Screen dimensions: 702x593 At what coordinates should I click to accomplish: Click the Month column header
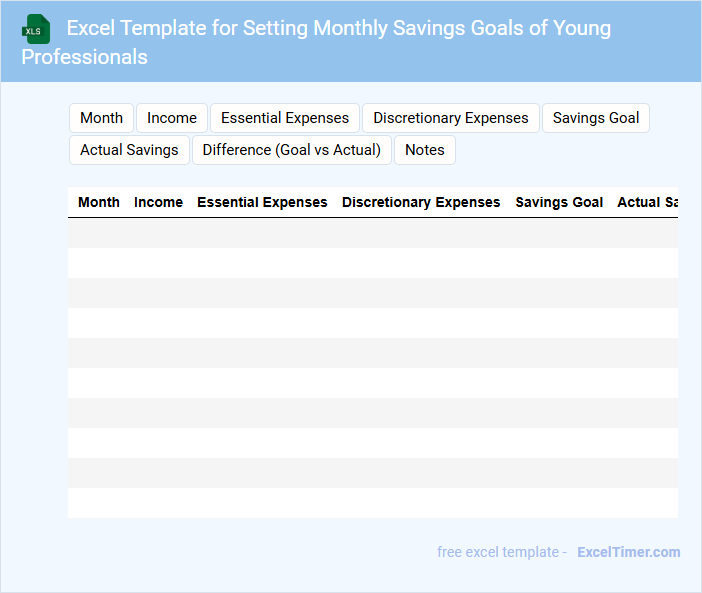click(x=99, y=202)
